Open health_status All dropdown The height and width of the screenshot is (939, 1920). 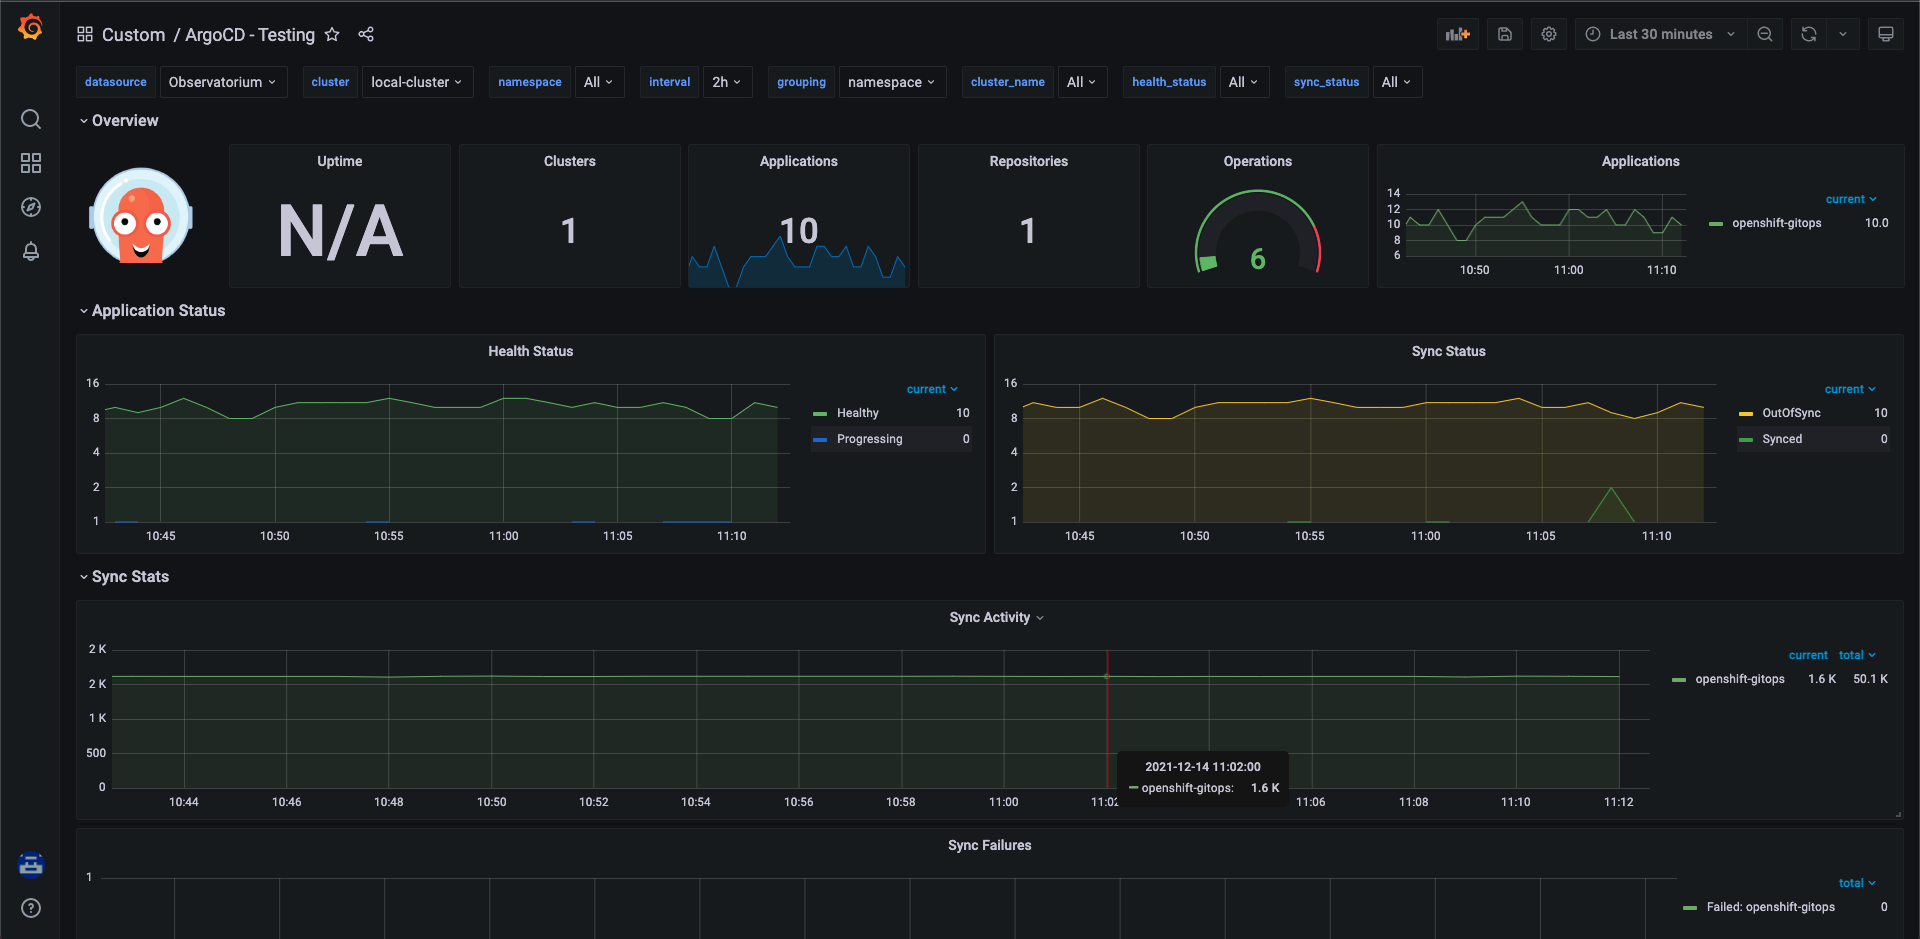point(1244,82)
